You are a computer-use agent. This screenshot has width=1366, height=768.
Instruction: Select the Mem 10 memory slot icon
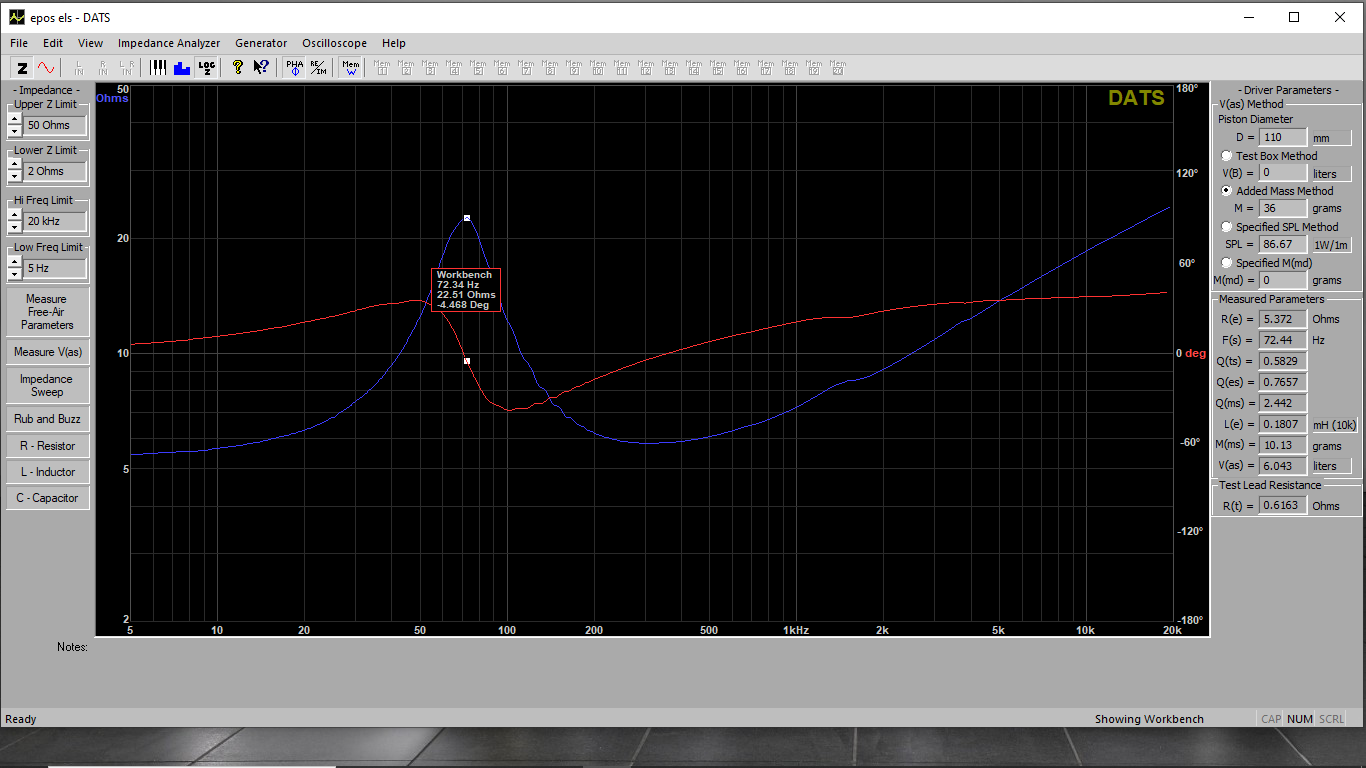[x=598, y=68]
